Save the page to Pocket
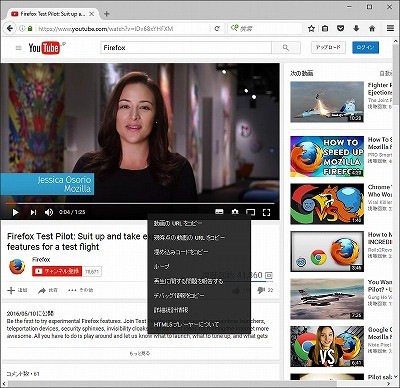This screenshot has width=400, height=388. (x=340, y=29)
